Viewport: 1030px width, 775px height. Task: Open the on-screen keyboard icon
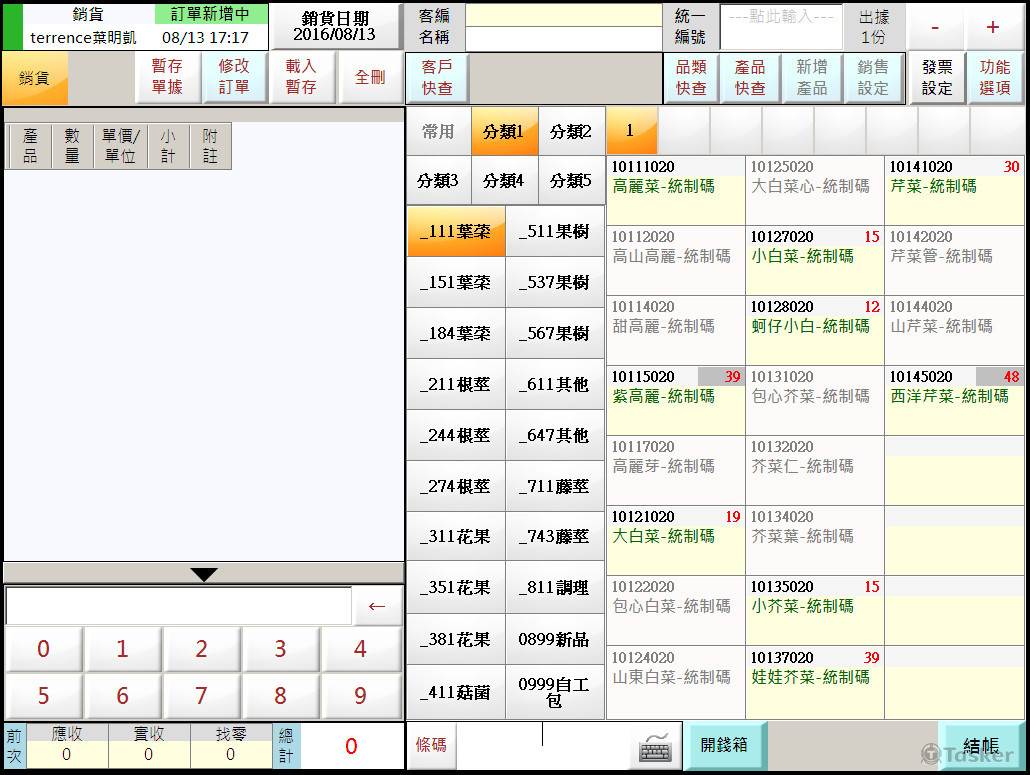pyautogui.click(x=655, y=746)
